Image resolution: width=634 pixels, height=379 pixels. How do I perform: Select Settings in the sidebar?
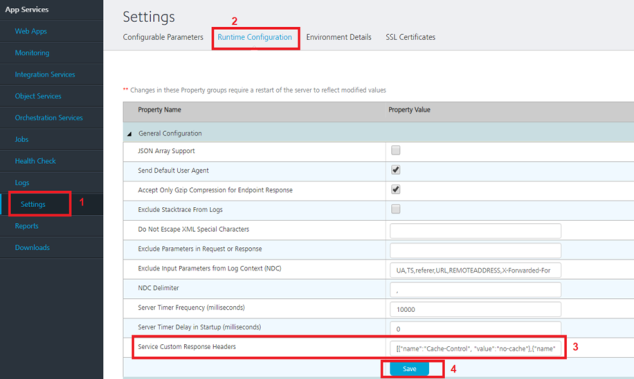(33, 204)
